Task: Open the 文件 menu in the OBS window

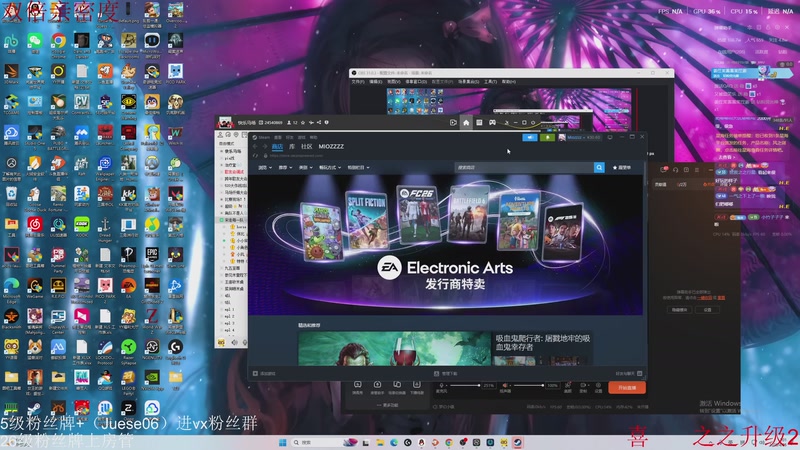Action: coord(358,82)
